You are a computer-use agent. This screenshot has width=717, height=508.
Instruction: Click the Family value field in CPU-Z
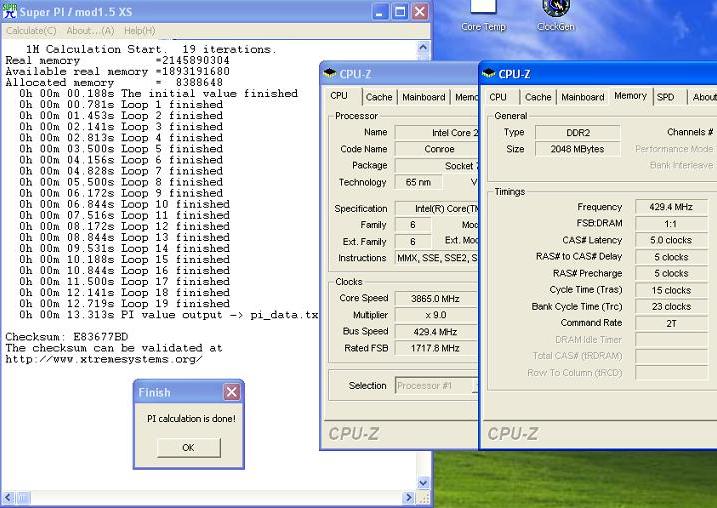point(413,225)
